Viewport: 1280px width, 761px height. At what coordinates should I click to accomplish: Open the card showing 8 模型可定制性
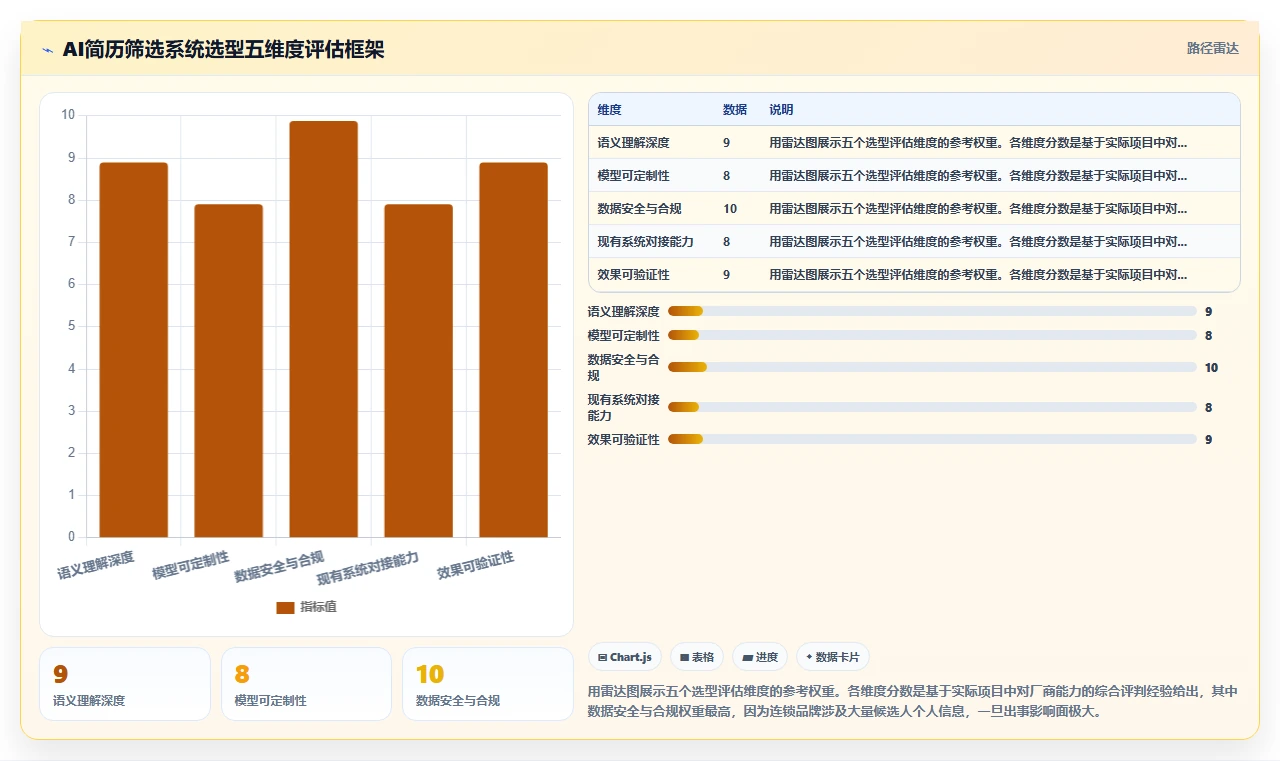(x=306, y=684)
